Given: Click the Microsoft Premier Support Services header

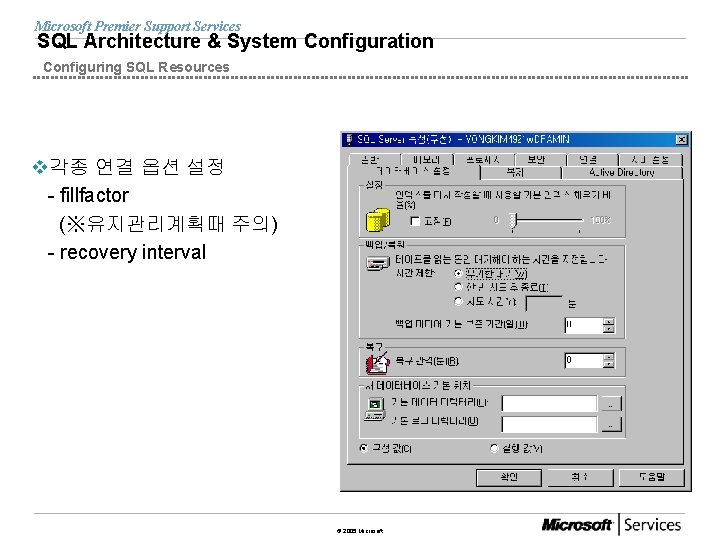Looking at the screenshot, I should coord(137,26).
